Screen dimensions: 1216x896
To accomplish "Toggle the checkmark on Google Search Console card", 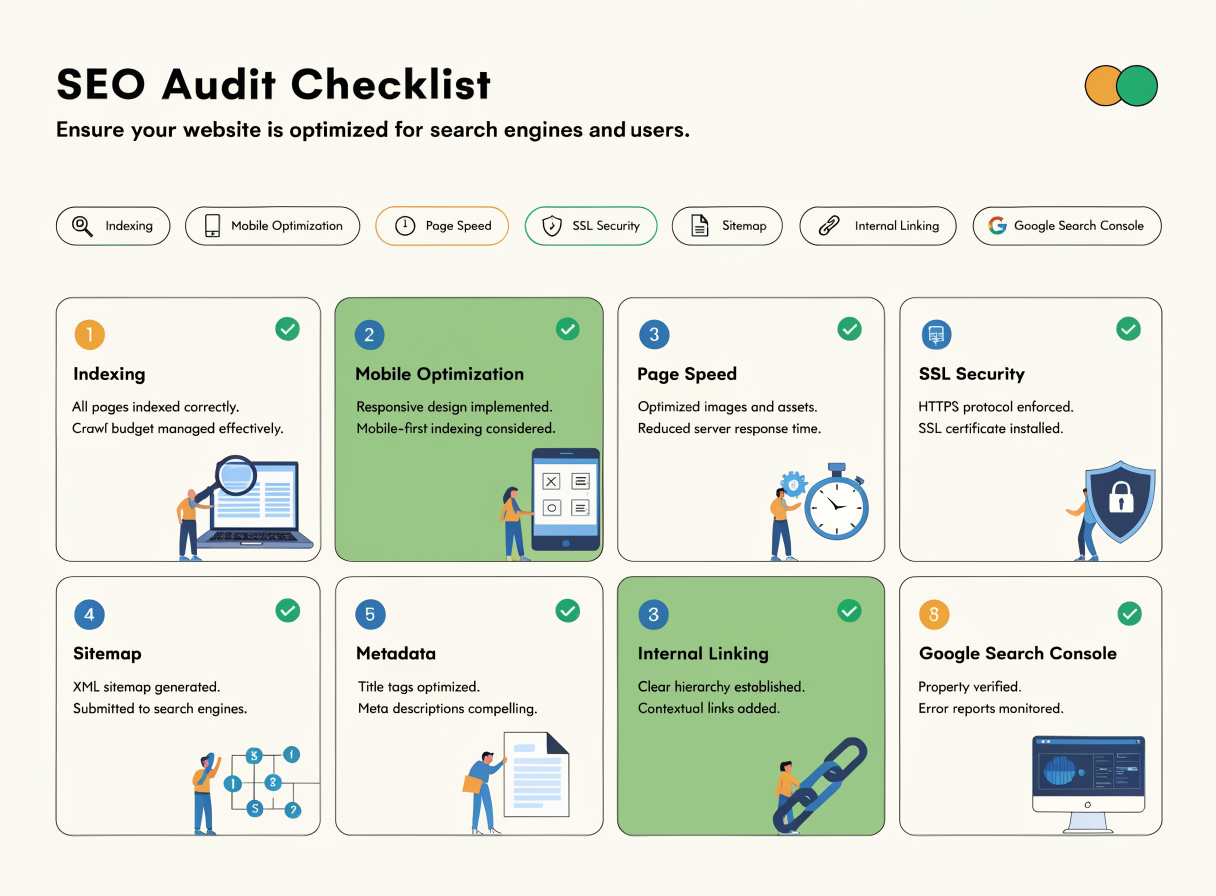I will (1129, 612).
